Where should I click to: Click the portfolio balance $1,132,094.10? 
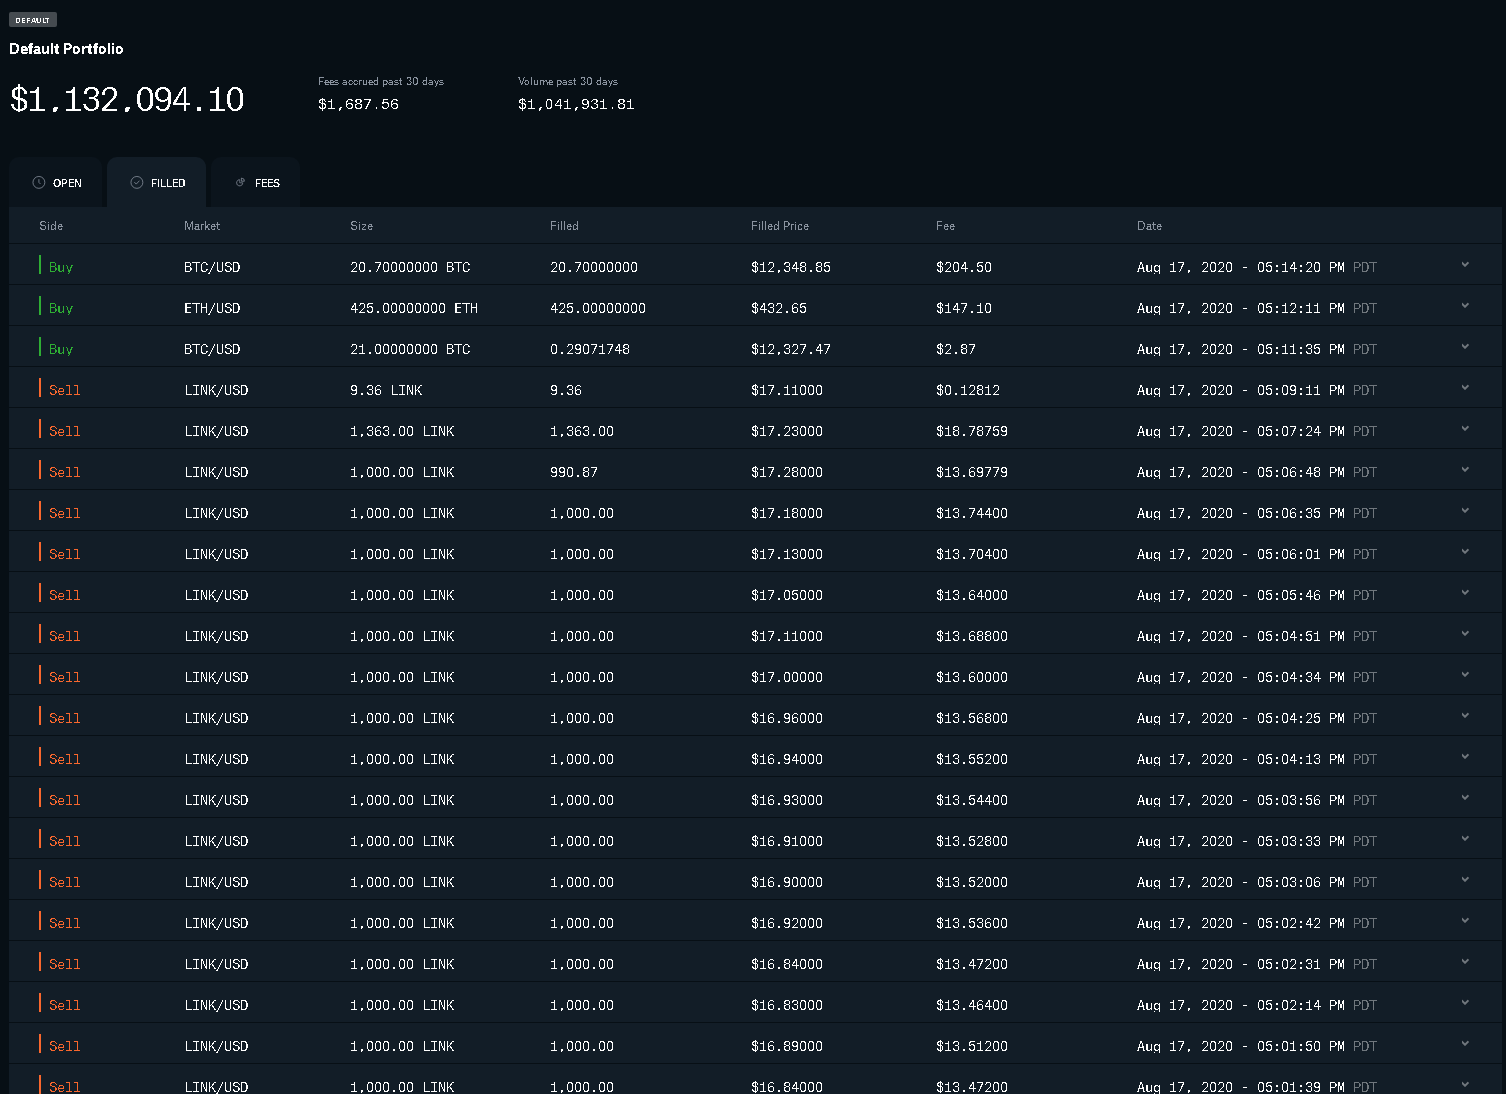pyautogui.click(x=127, y=99)
